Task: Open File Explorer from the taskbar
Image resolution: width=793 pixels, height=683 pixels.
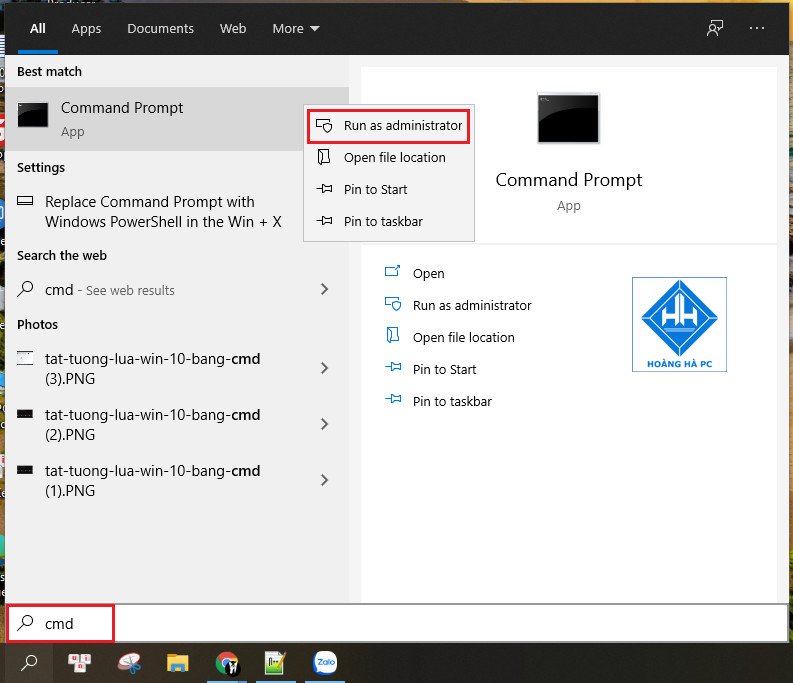Action: (x=178, y=662)
